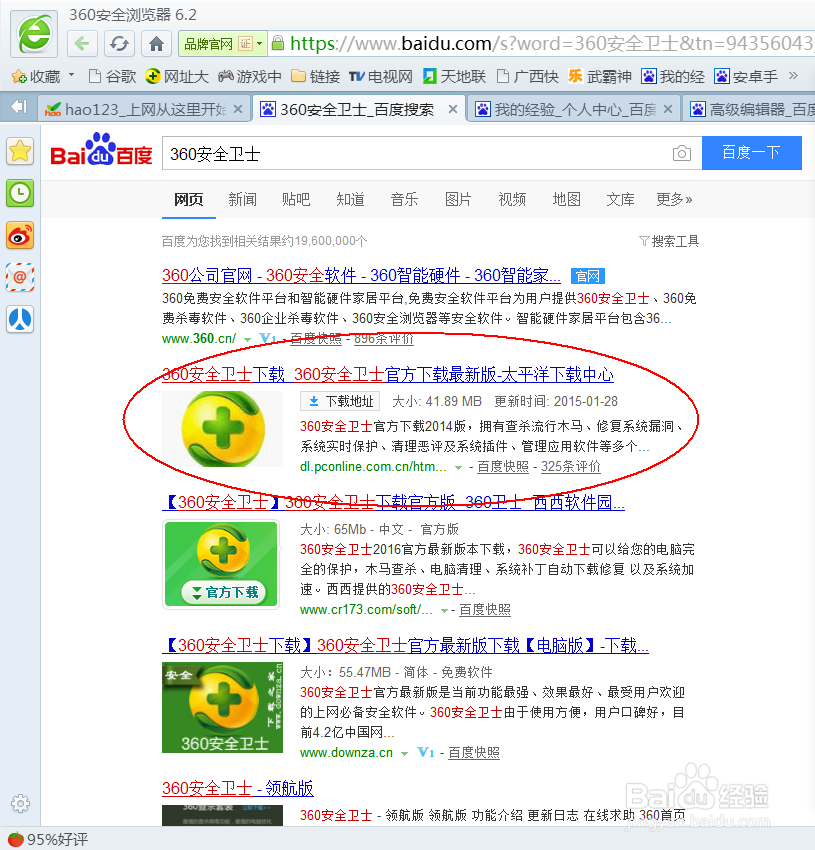Open the 天地联 bookmark
This screenshot has width=815, height=850.
tap(454, 76)
